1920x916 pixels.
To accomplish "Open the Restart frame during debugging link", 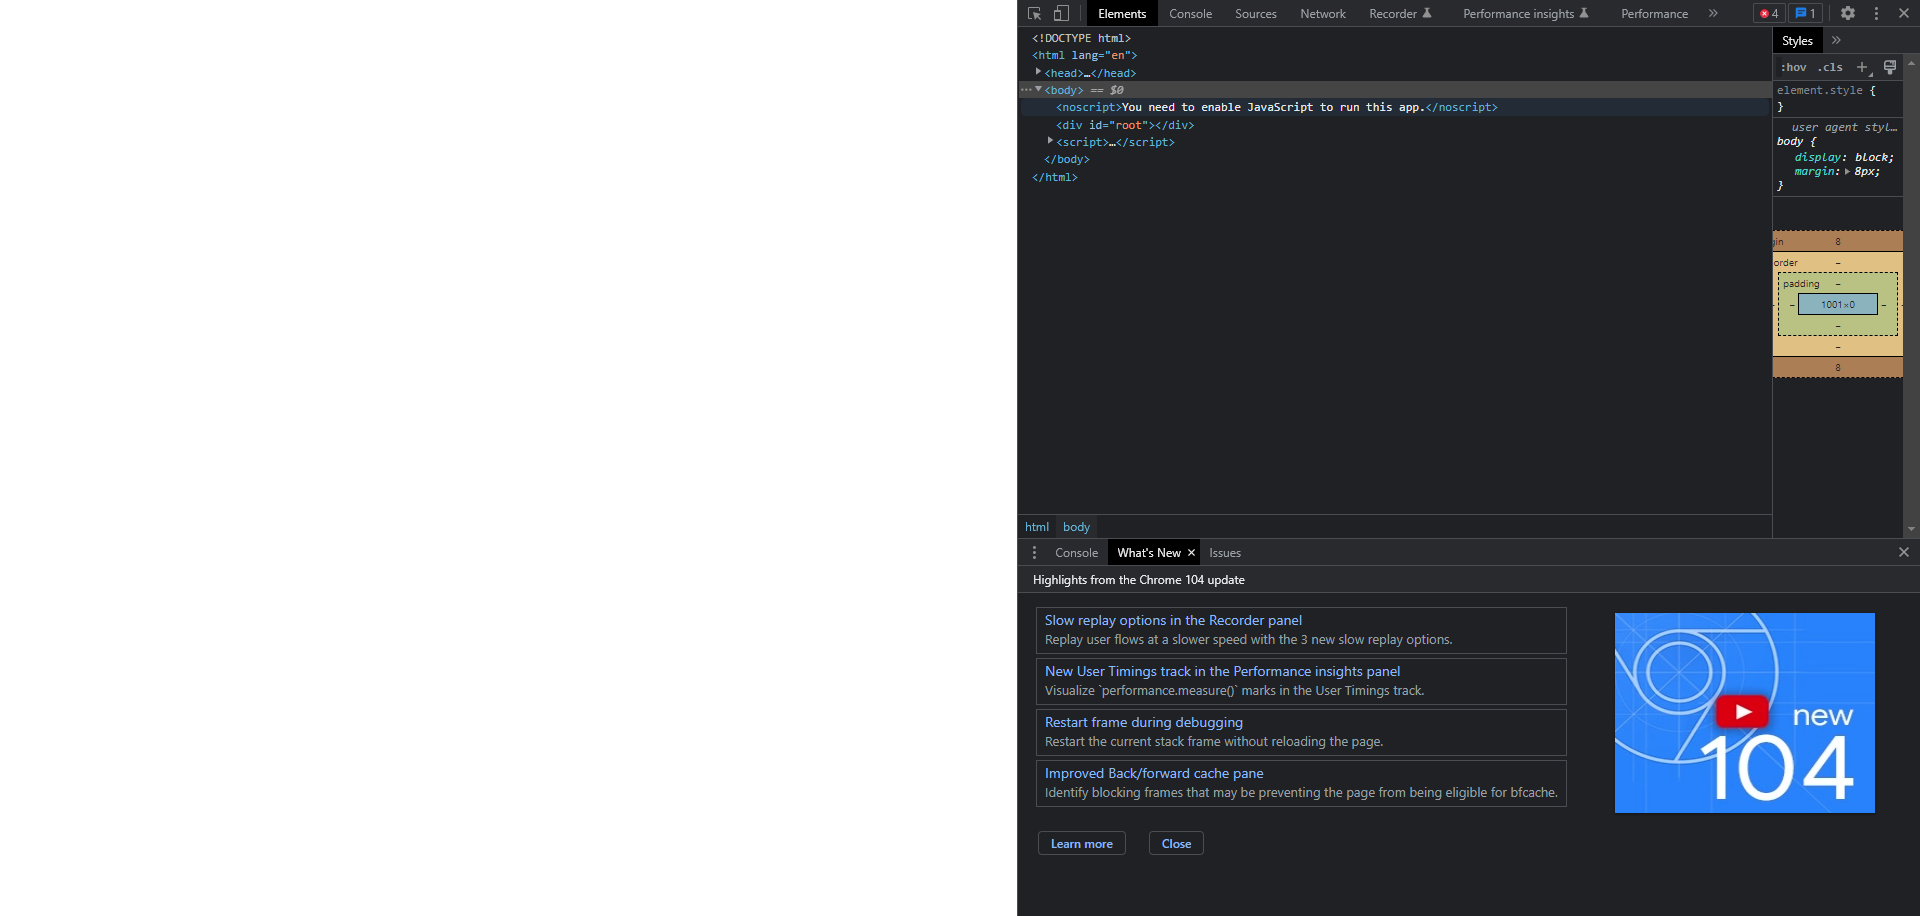I will 1143,722.
